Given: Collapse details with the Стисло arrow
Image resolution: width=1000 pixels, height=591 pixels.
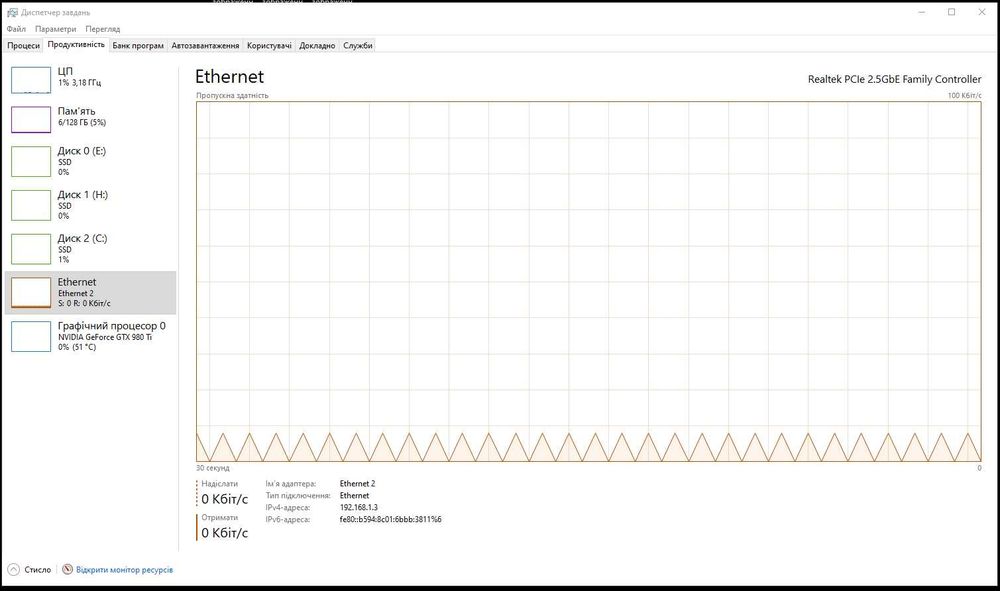Looking at the screenshot, I should 13,569.
